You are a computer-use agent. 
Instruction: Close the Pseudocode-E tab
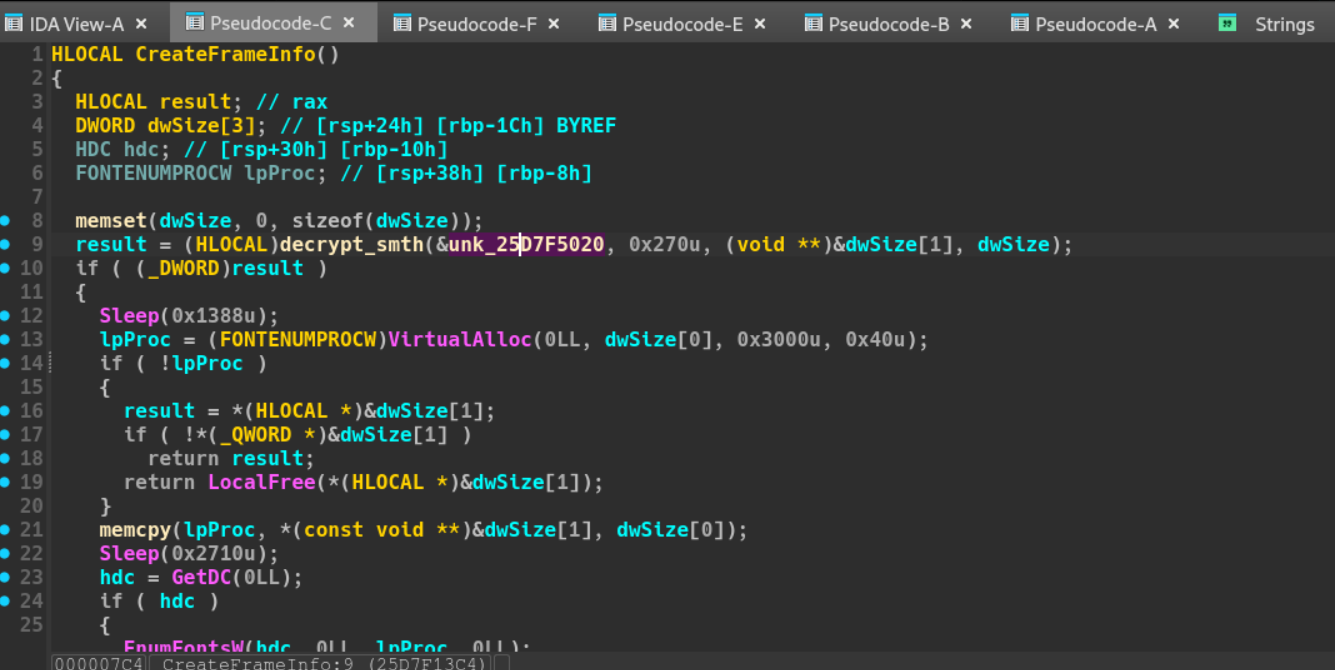pyautogui.click(x=760, y=24)
